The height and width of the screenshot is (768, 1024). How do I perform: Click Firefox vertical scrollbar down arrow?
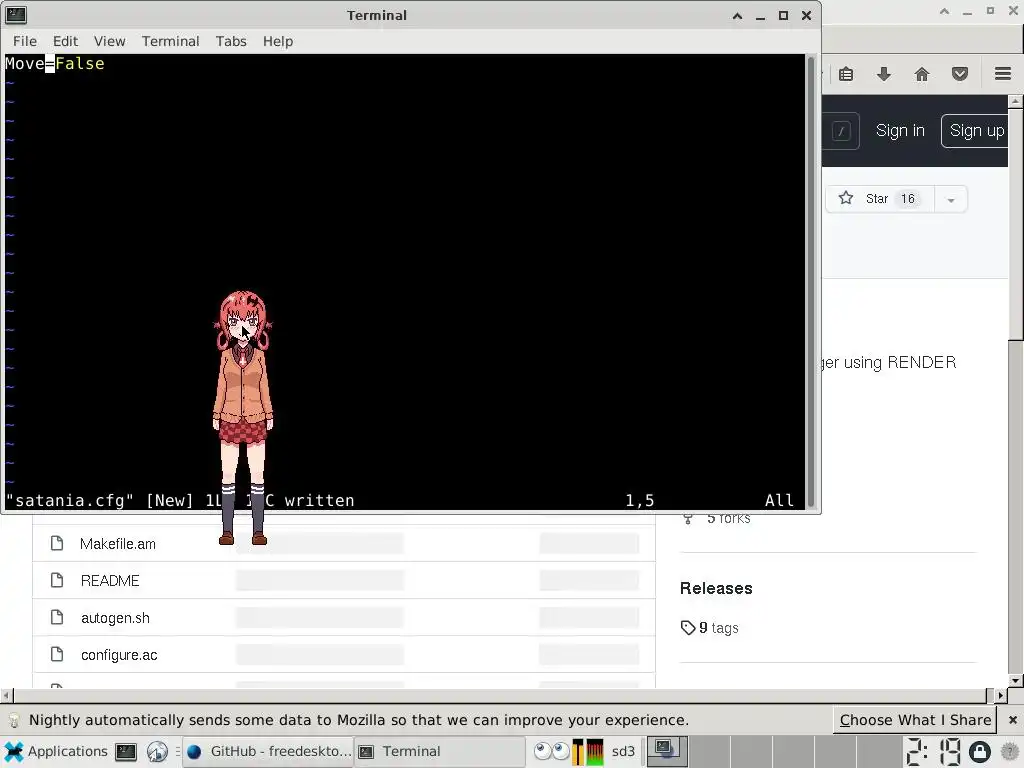click(1016, 680)
